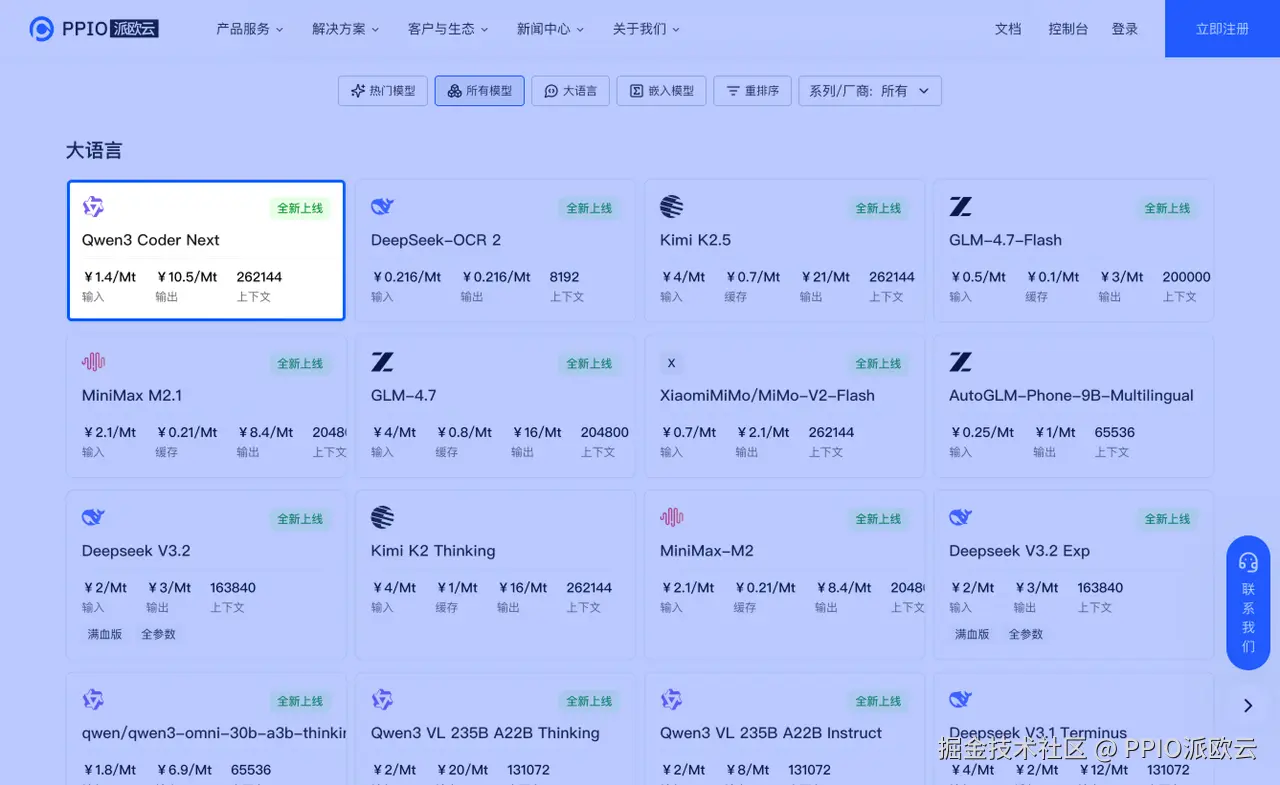Open the 文档 link
The height and width of the screenshot is (785, 1280).
[1008, 29]
